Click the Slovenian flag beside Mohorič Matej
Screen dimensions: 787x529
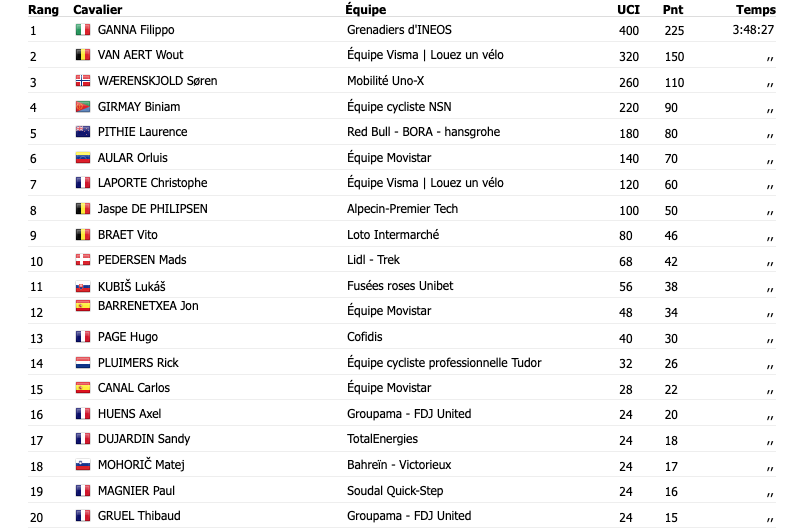[83, 465]
